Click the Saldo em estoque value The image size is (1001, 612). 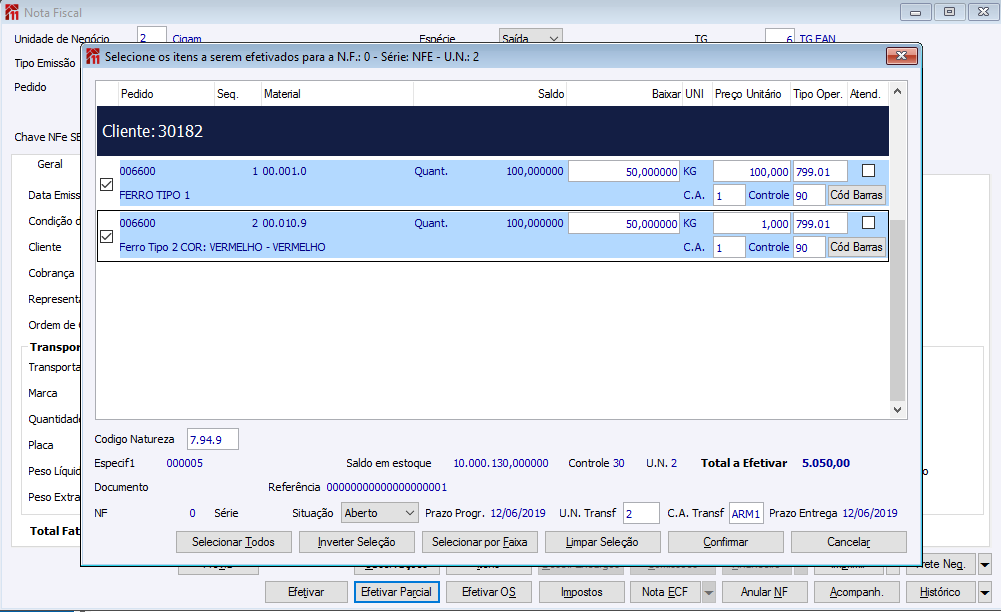point(501,463)
